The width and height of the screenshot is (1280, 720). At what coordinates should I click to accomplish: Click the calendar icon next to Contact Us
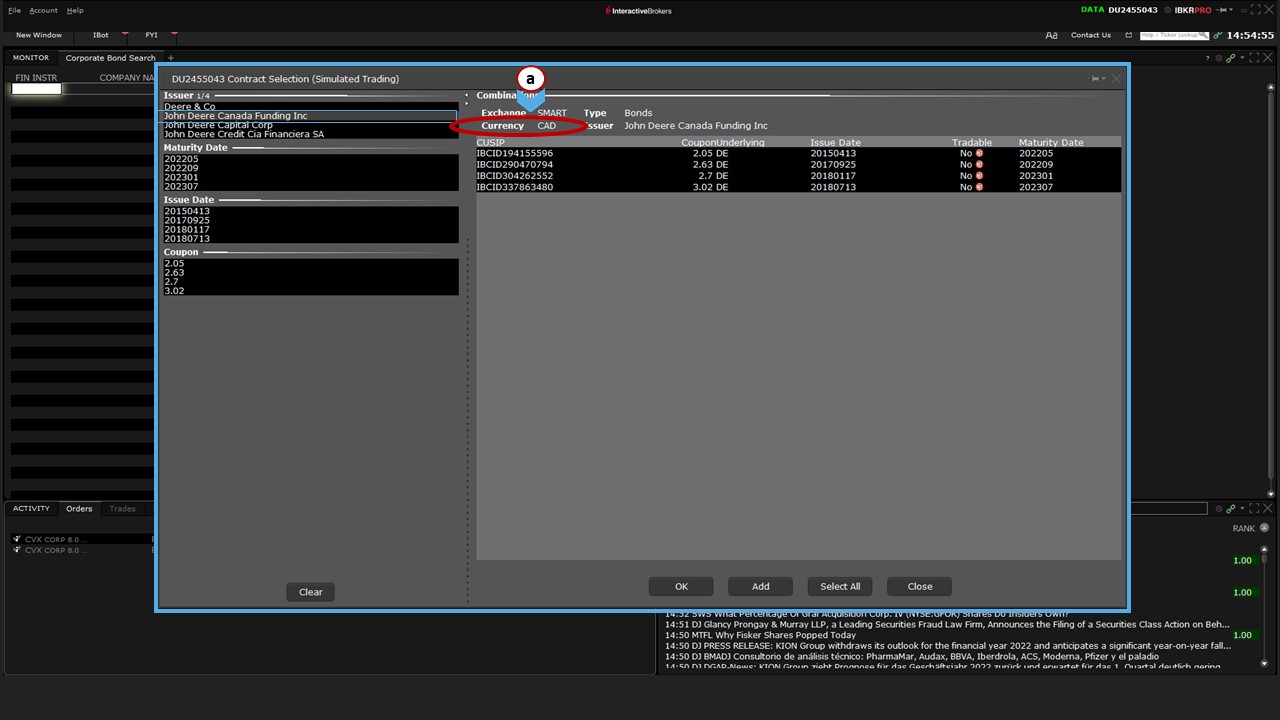[x=1128, y=35]
